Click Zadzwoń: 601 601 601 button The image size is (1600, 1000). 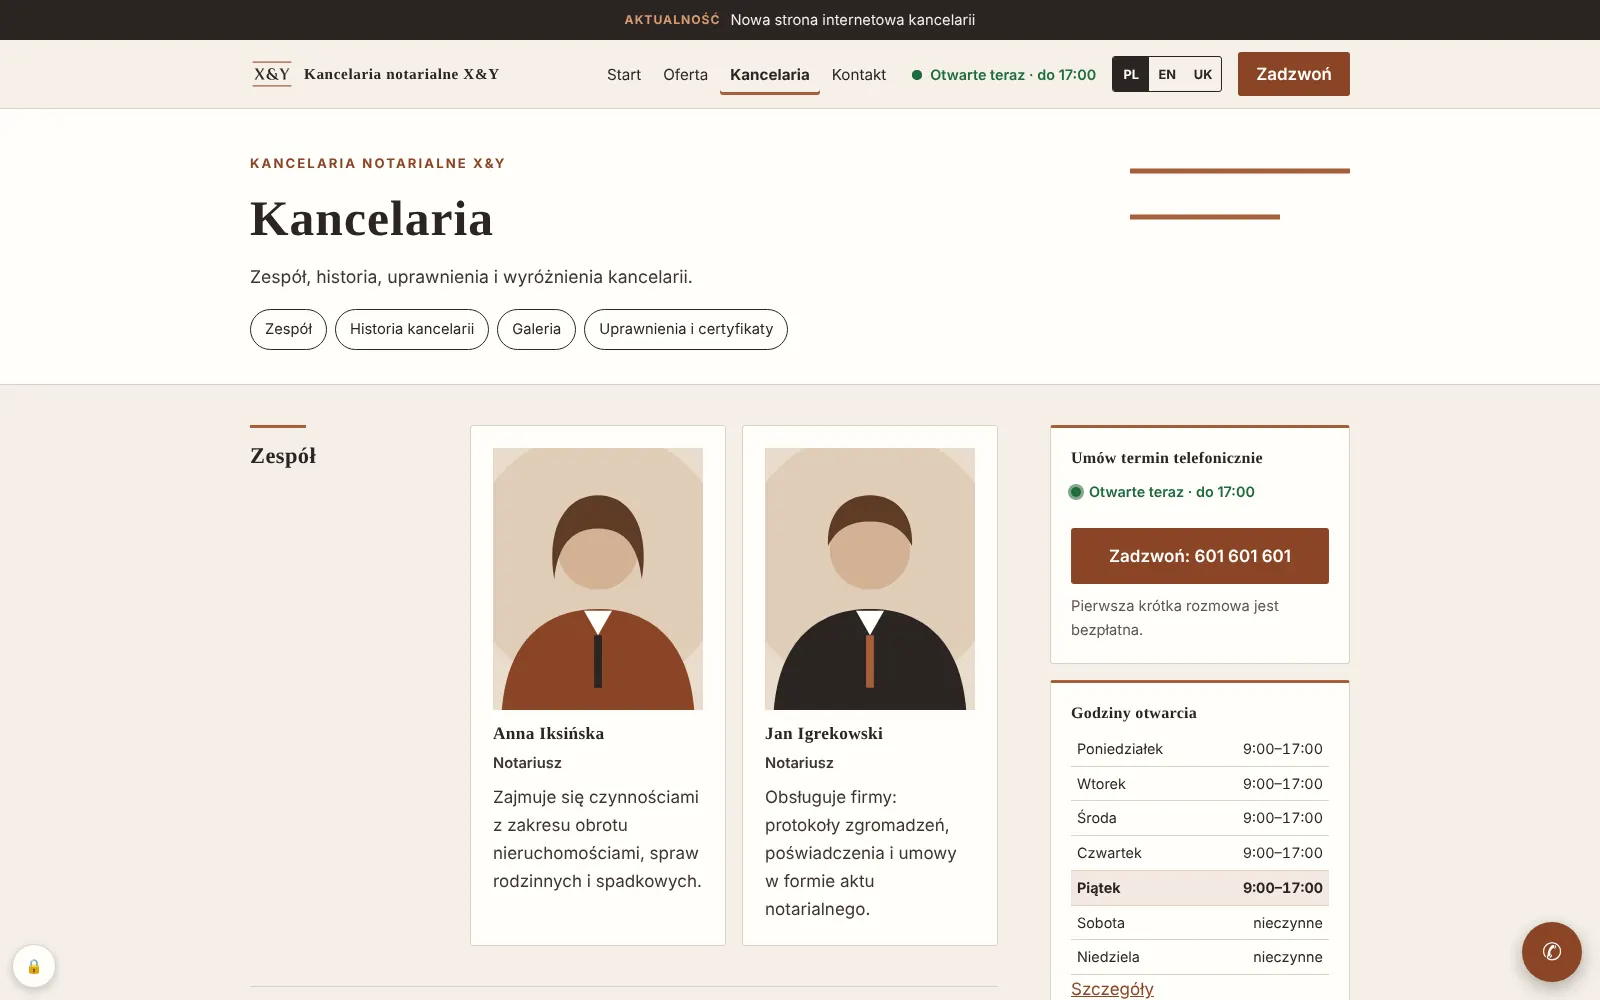(1200, 556)
